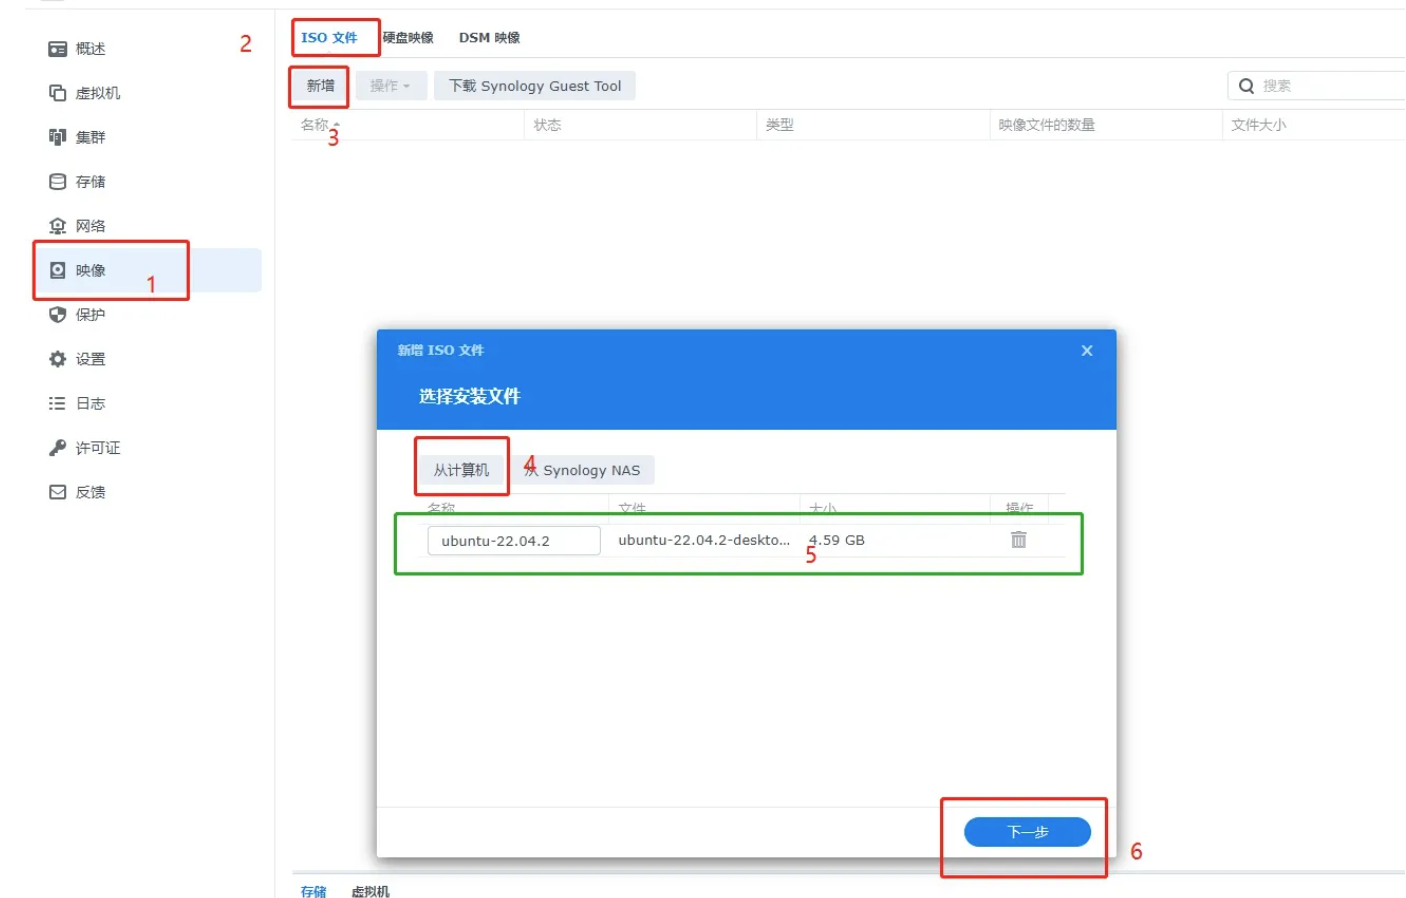1406x898 pixels.
Task: Click the ubuntu-22.04.2 name input field
Action: click(x=513, y=541)
